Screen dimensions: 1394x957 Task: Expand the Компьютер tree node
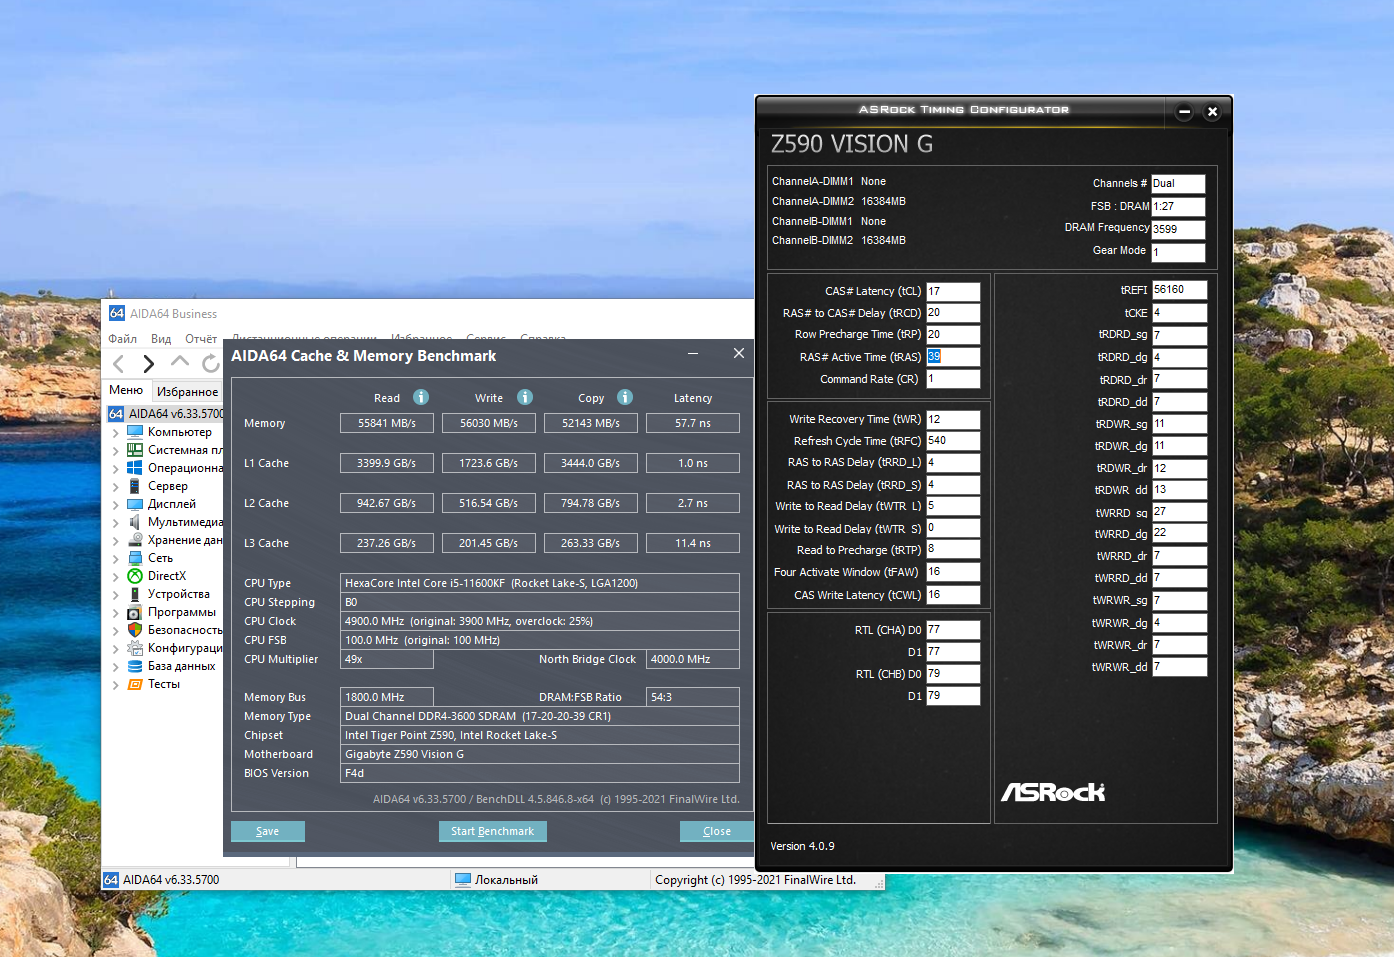pyautogui.click(x=116, y=433)
